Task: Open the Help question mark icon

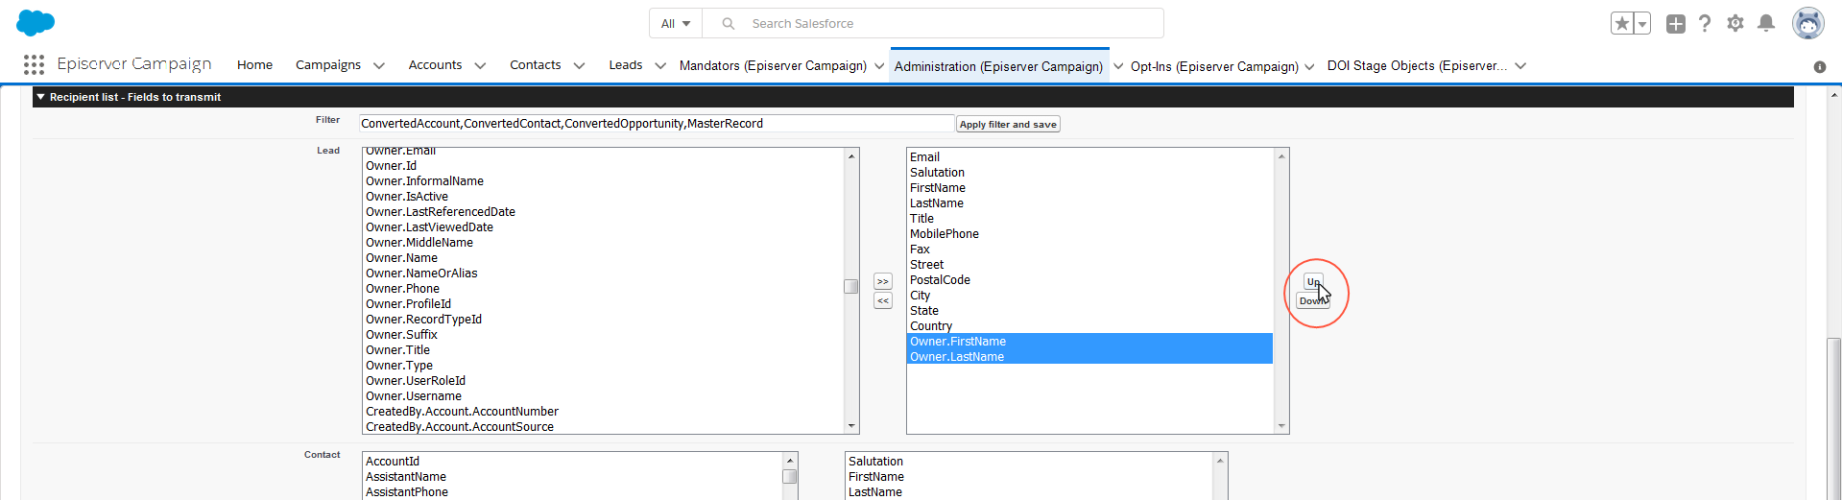Action: tap(1705, 24)
